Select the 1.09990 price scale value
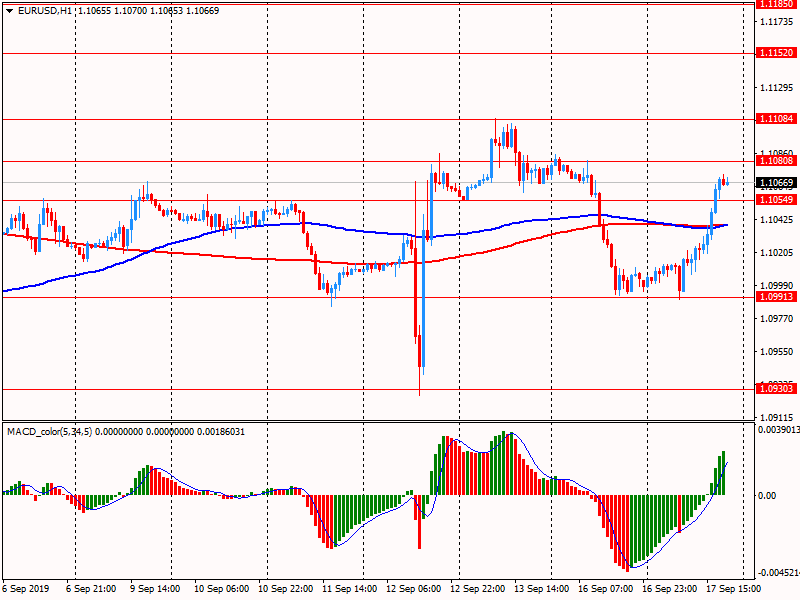 point(777,286)
